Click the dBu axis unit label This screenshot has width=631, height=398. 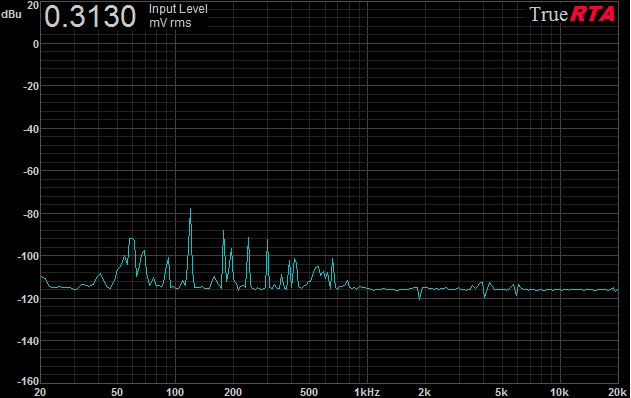tap(11, 14)
